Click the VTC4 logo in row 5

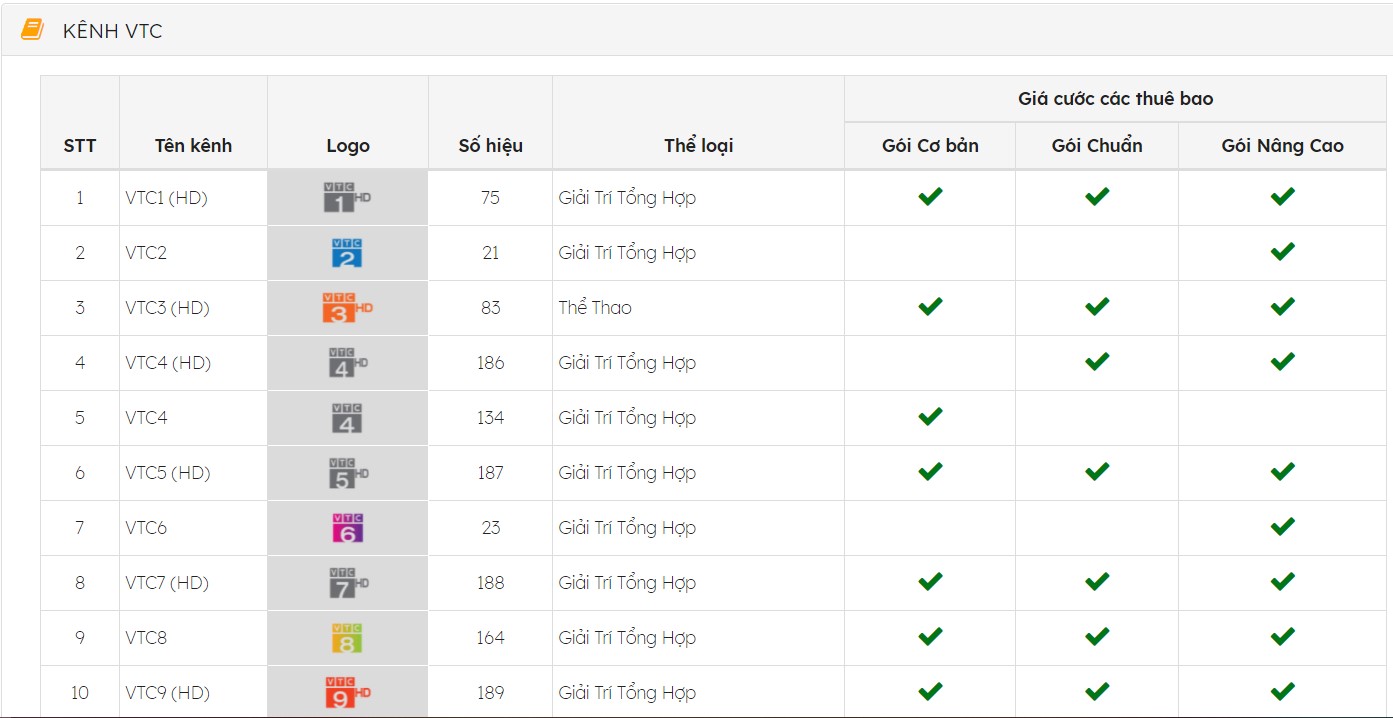click(347, 418)
